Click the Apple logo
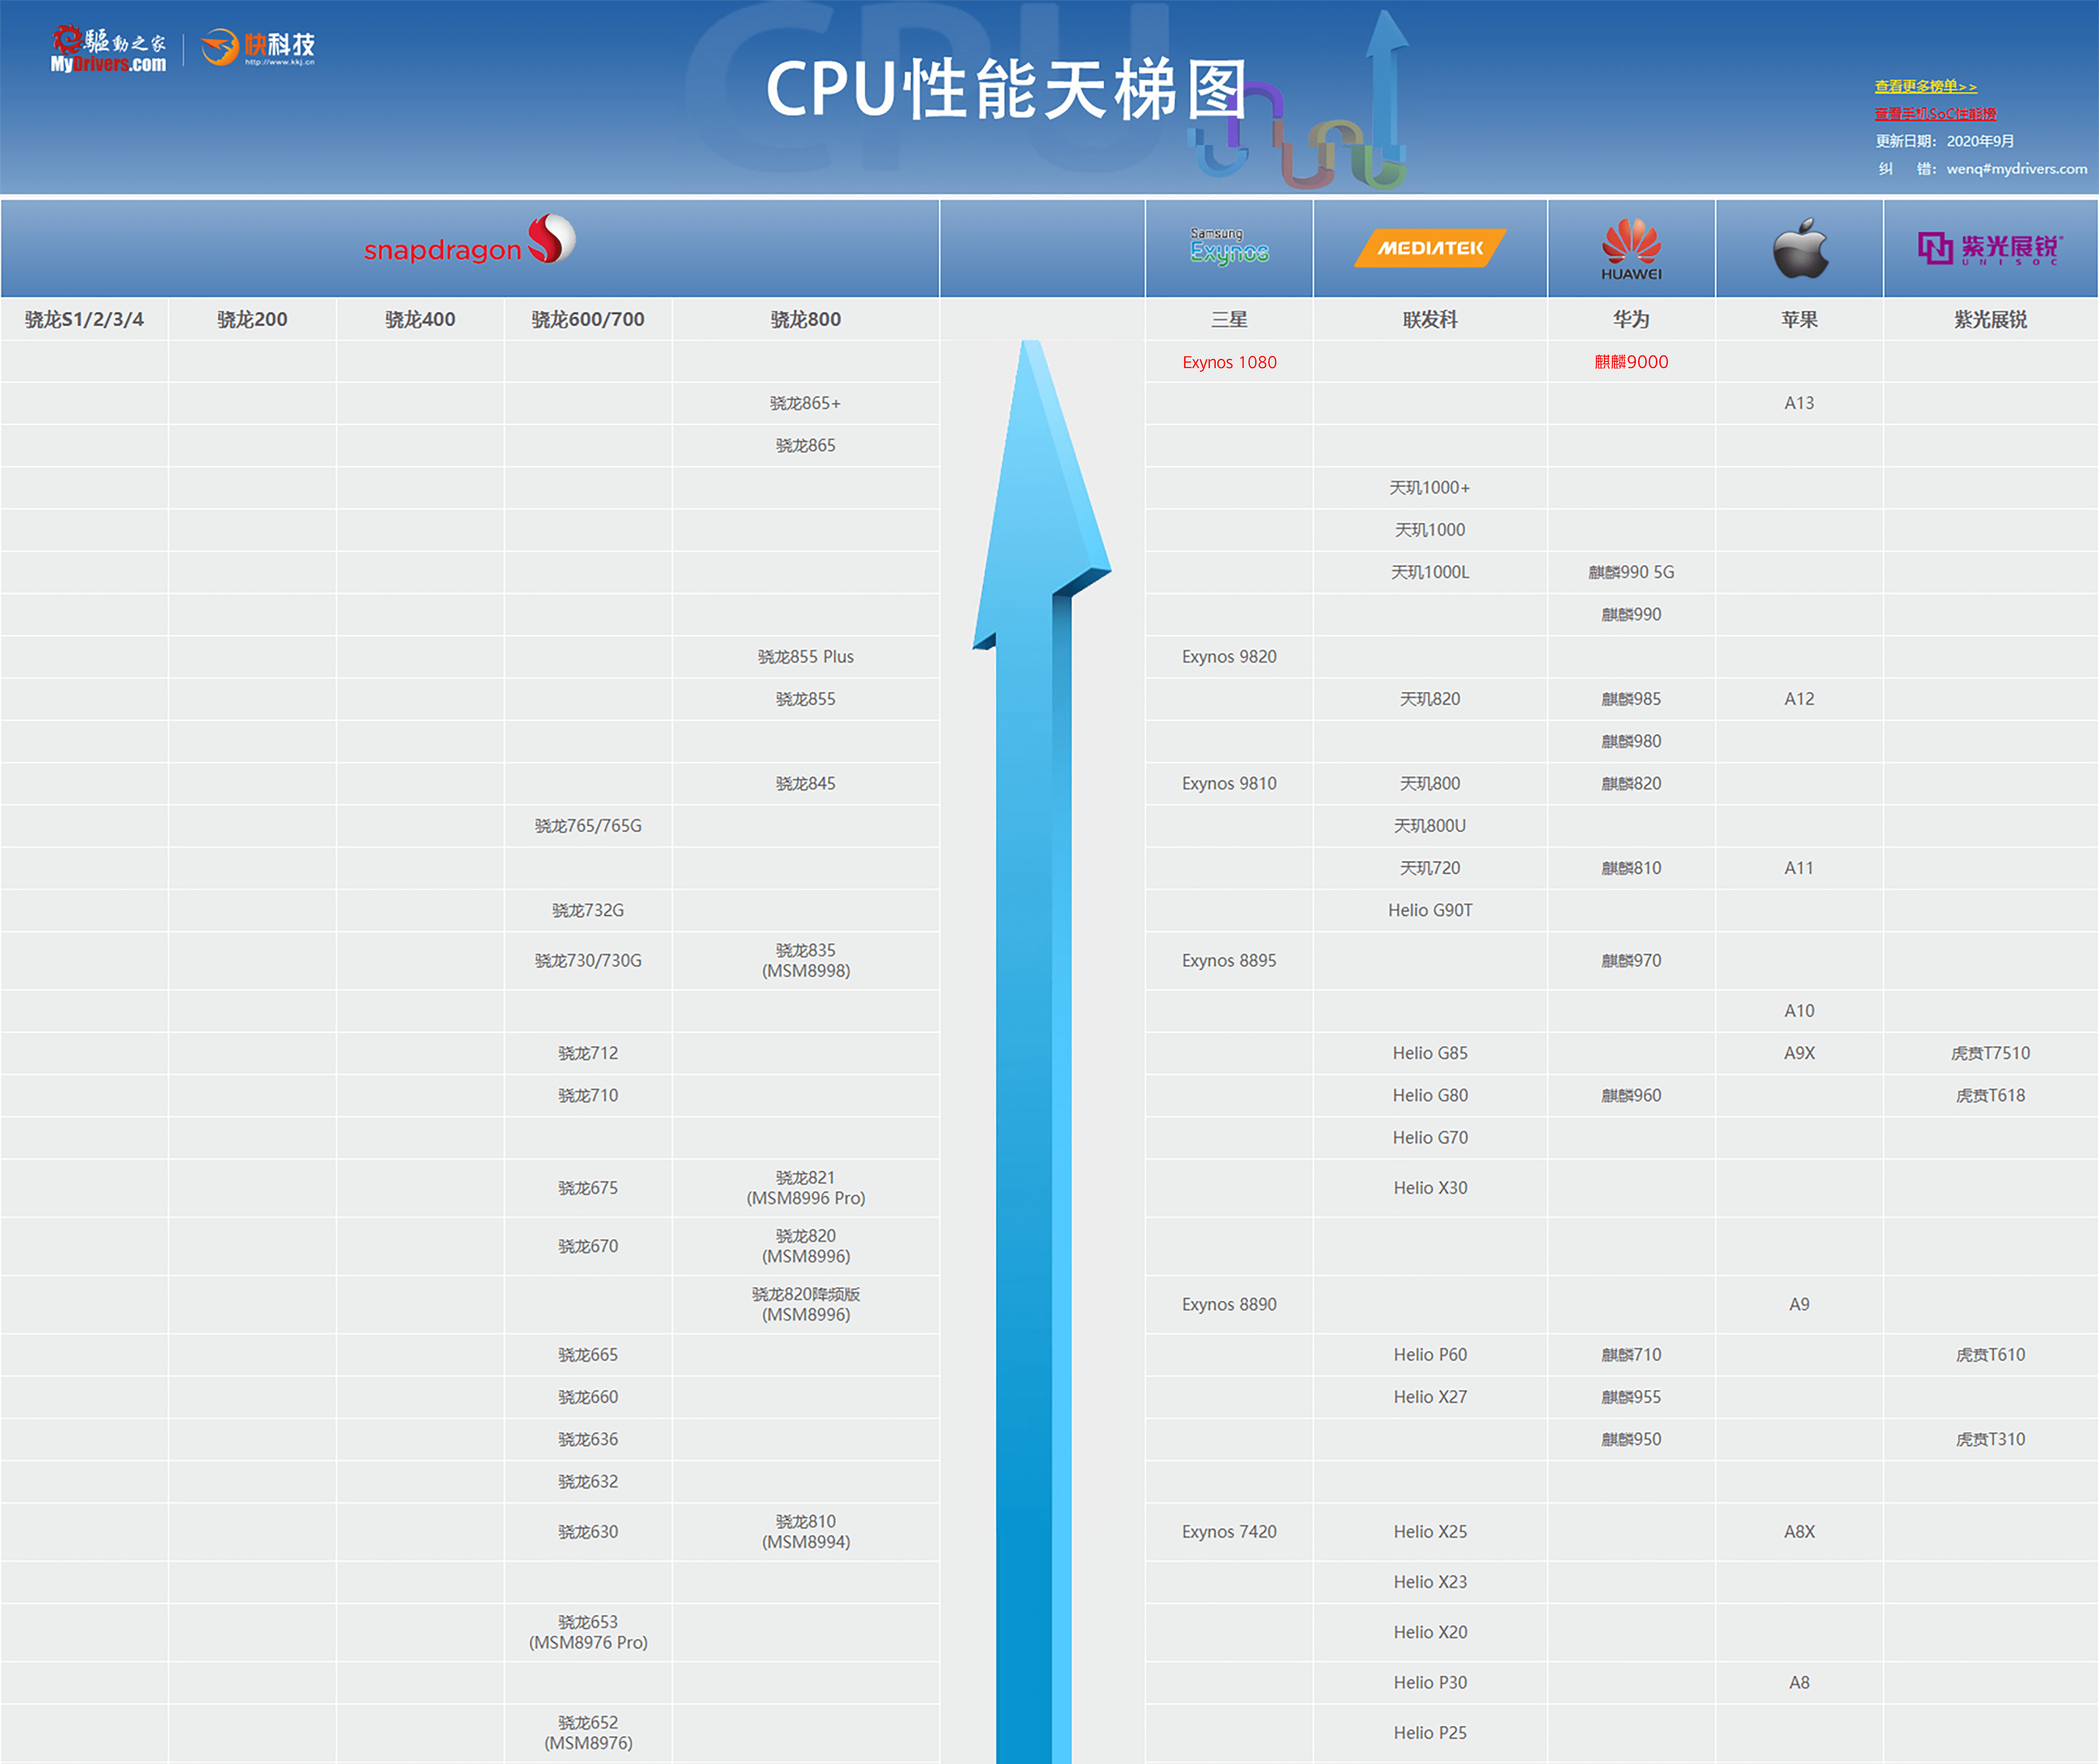This screenshot has height=1764, width=2099. coord(1800,248)
